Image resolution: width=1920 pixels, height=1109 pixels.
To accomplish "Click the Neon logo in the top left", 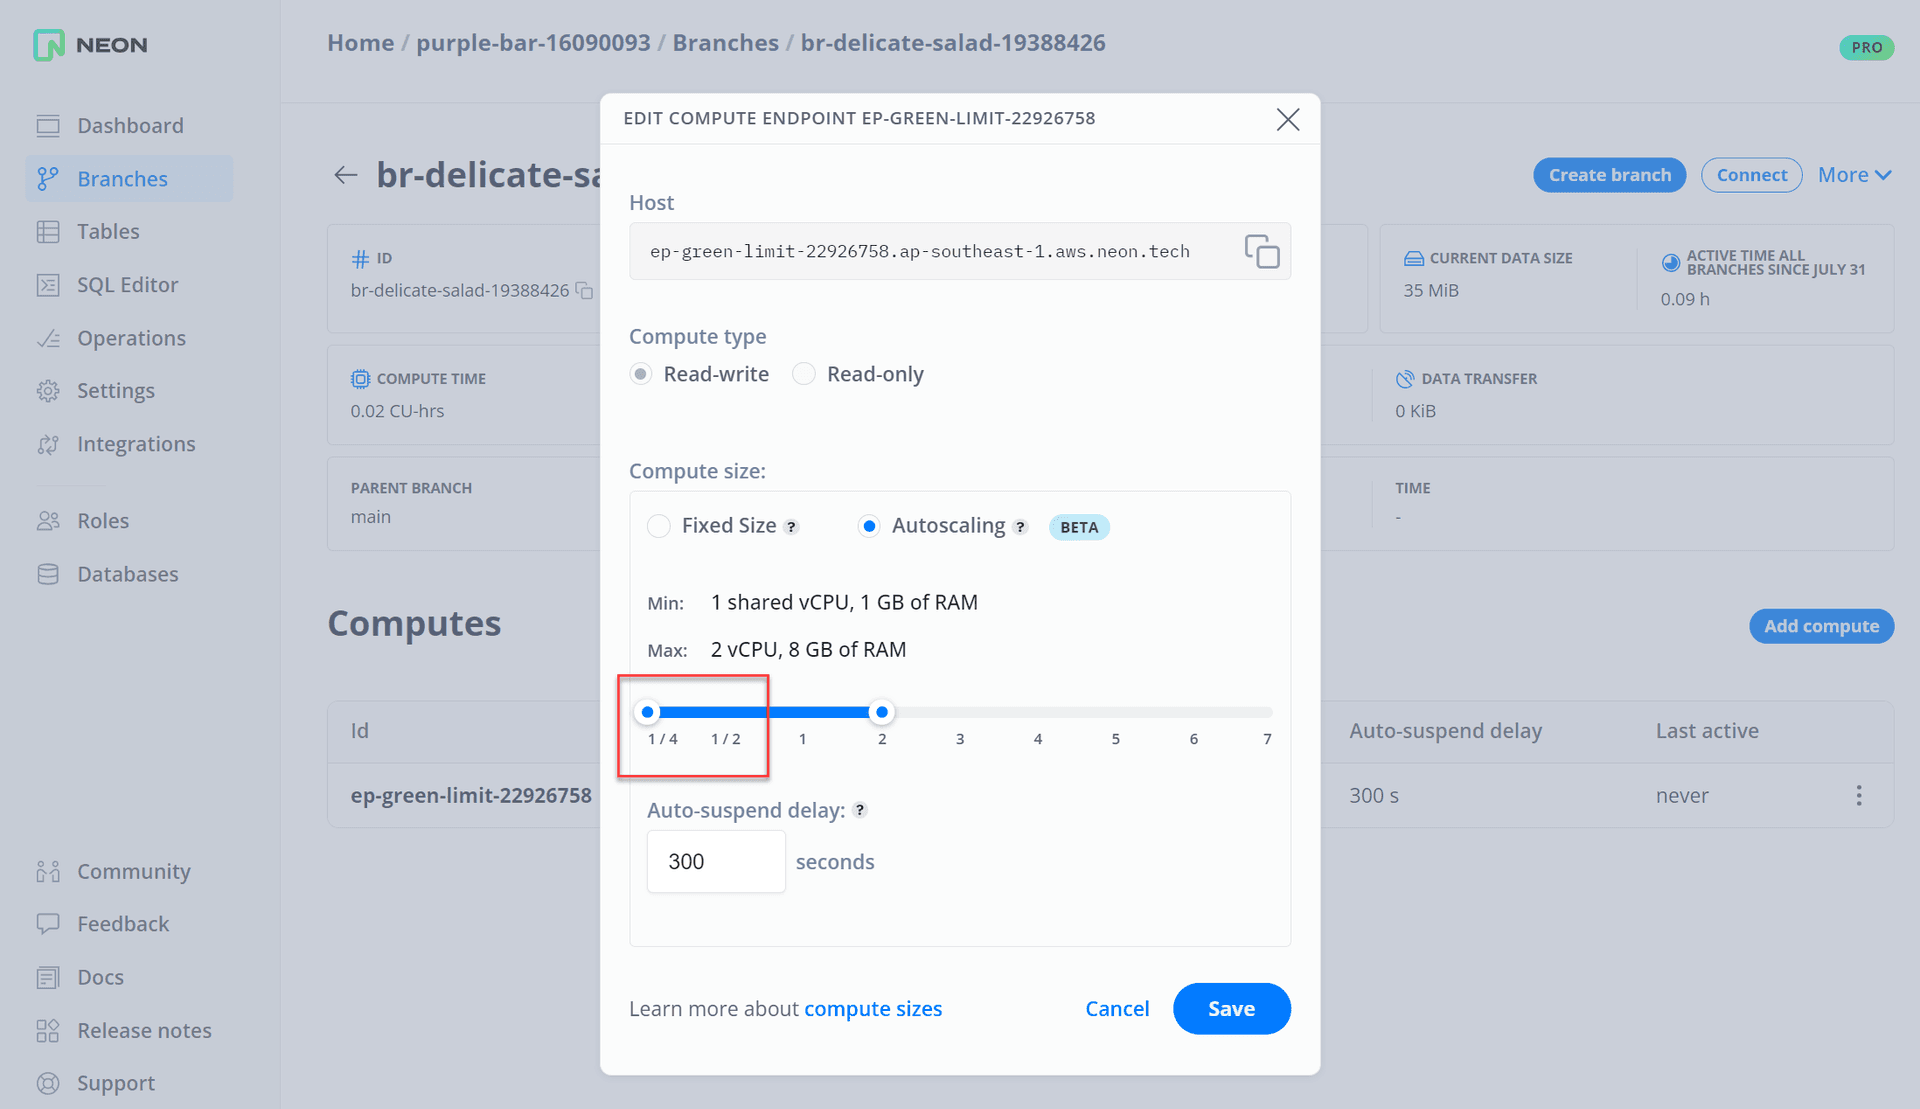I will pyautogui.click(x=88, y=45).
